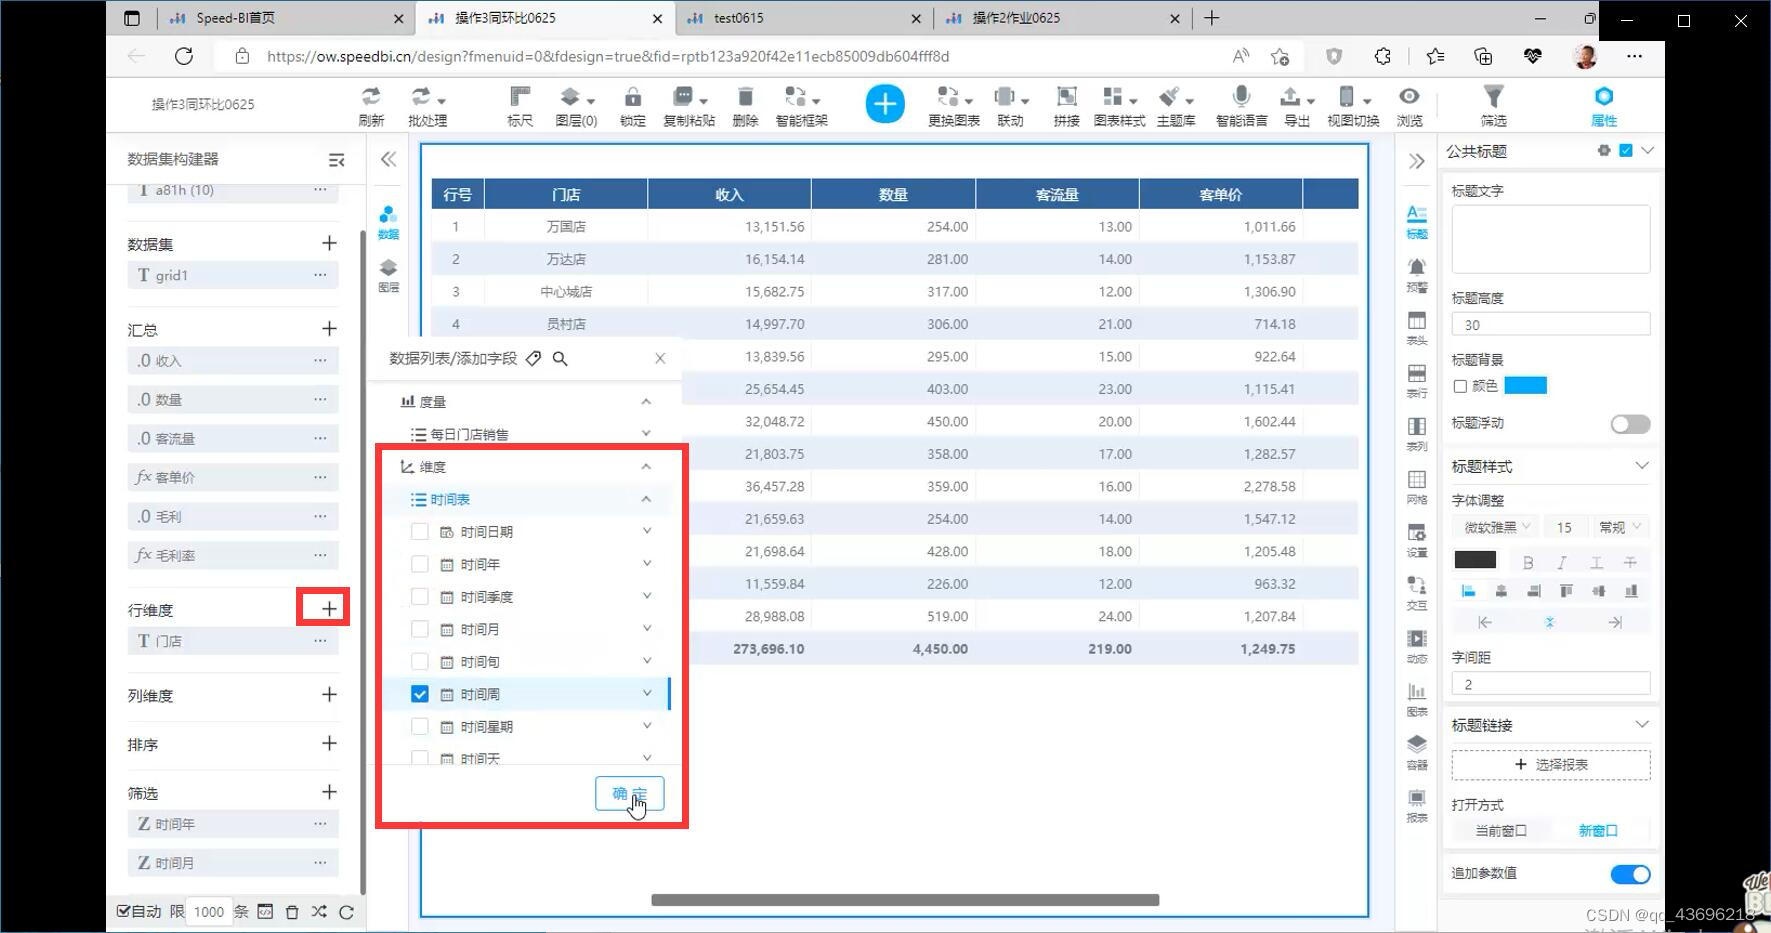Click the 浏览 preview eye icon
Viewport: 1771px width, 933px height.
(x=1409, y=105)
